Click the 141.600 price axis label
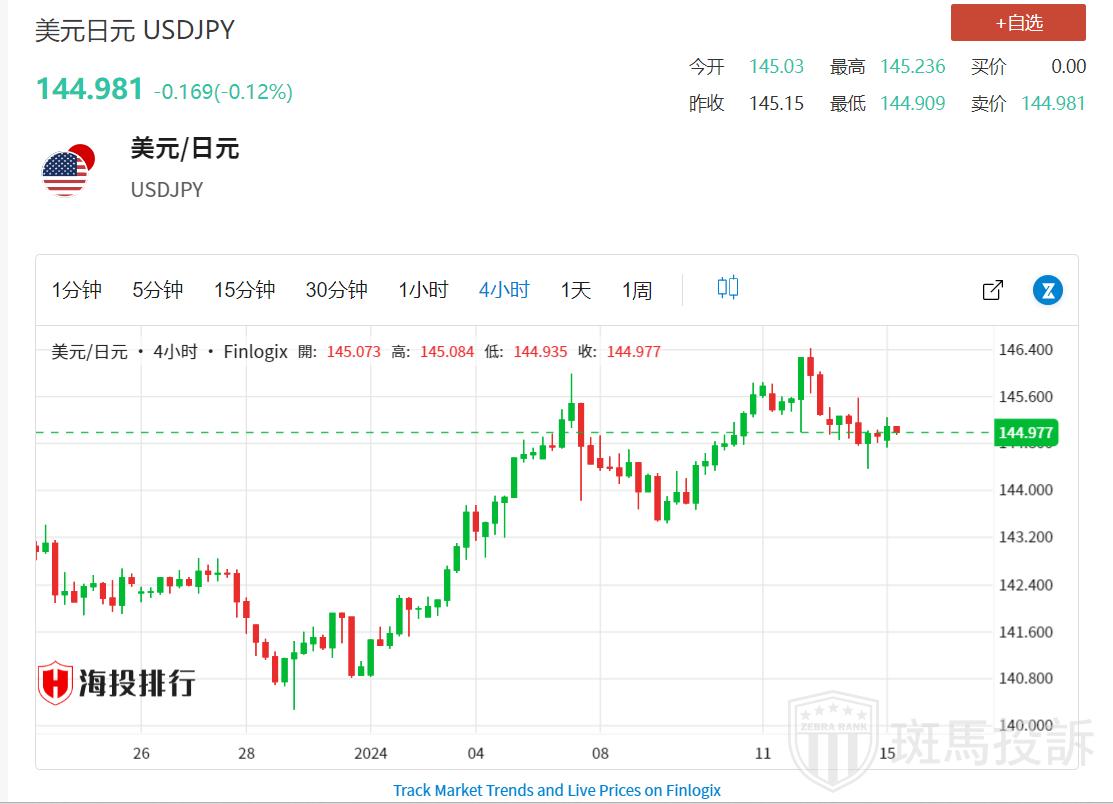 [1026, 632]
